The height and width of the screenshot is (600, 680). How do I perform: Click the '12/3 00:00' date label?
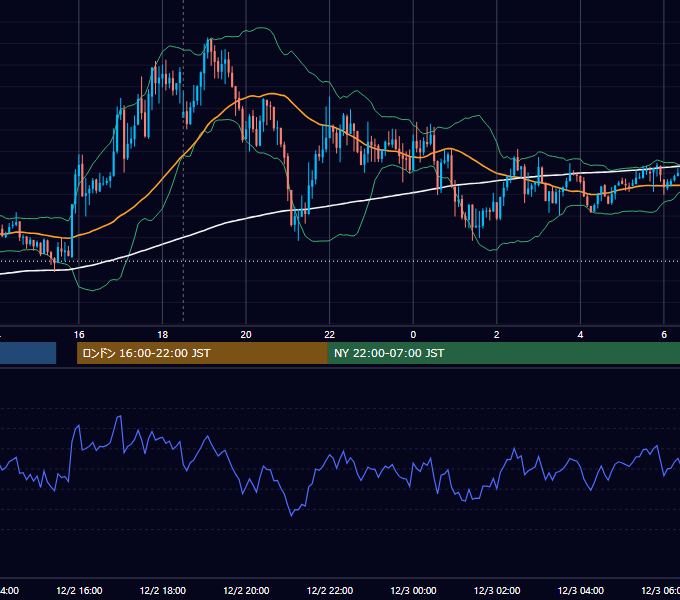(413, 590)
